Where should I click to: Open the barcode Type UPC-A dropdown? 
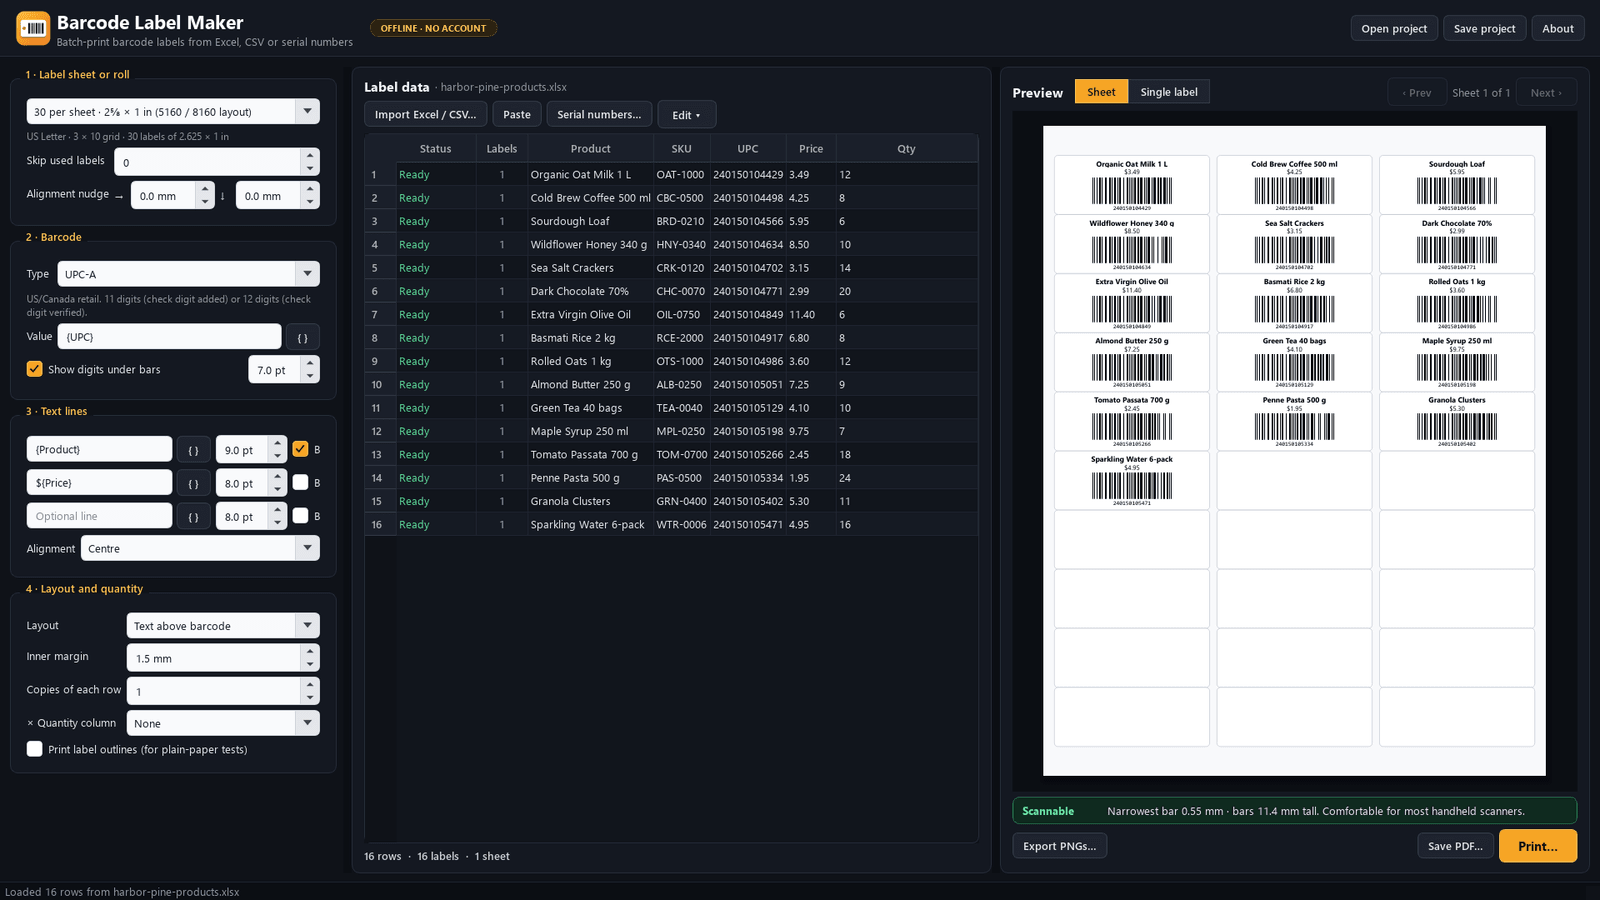tap(188, 274)
